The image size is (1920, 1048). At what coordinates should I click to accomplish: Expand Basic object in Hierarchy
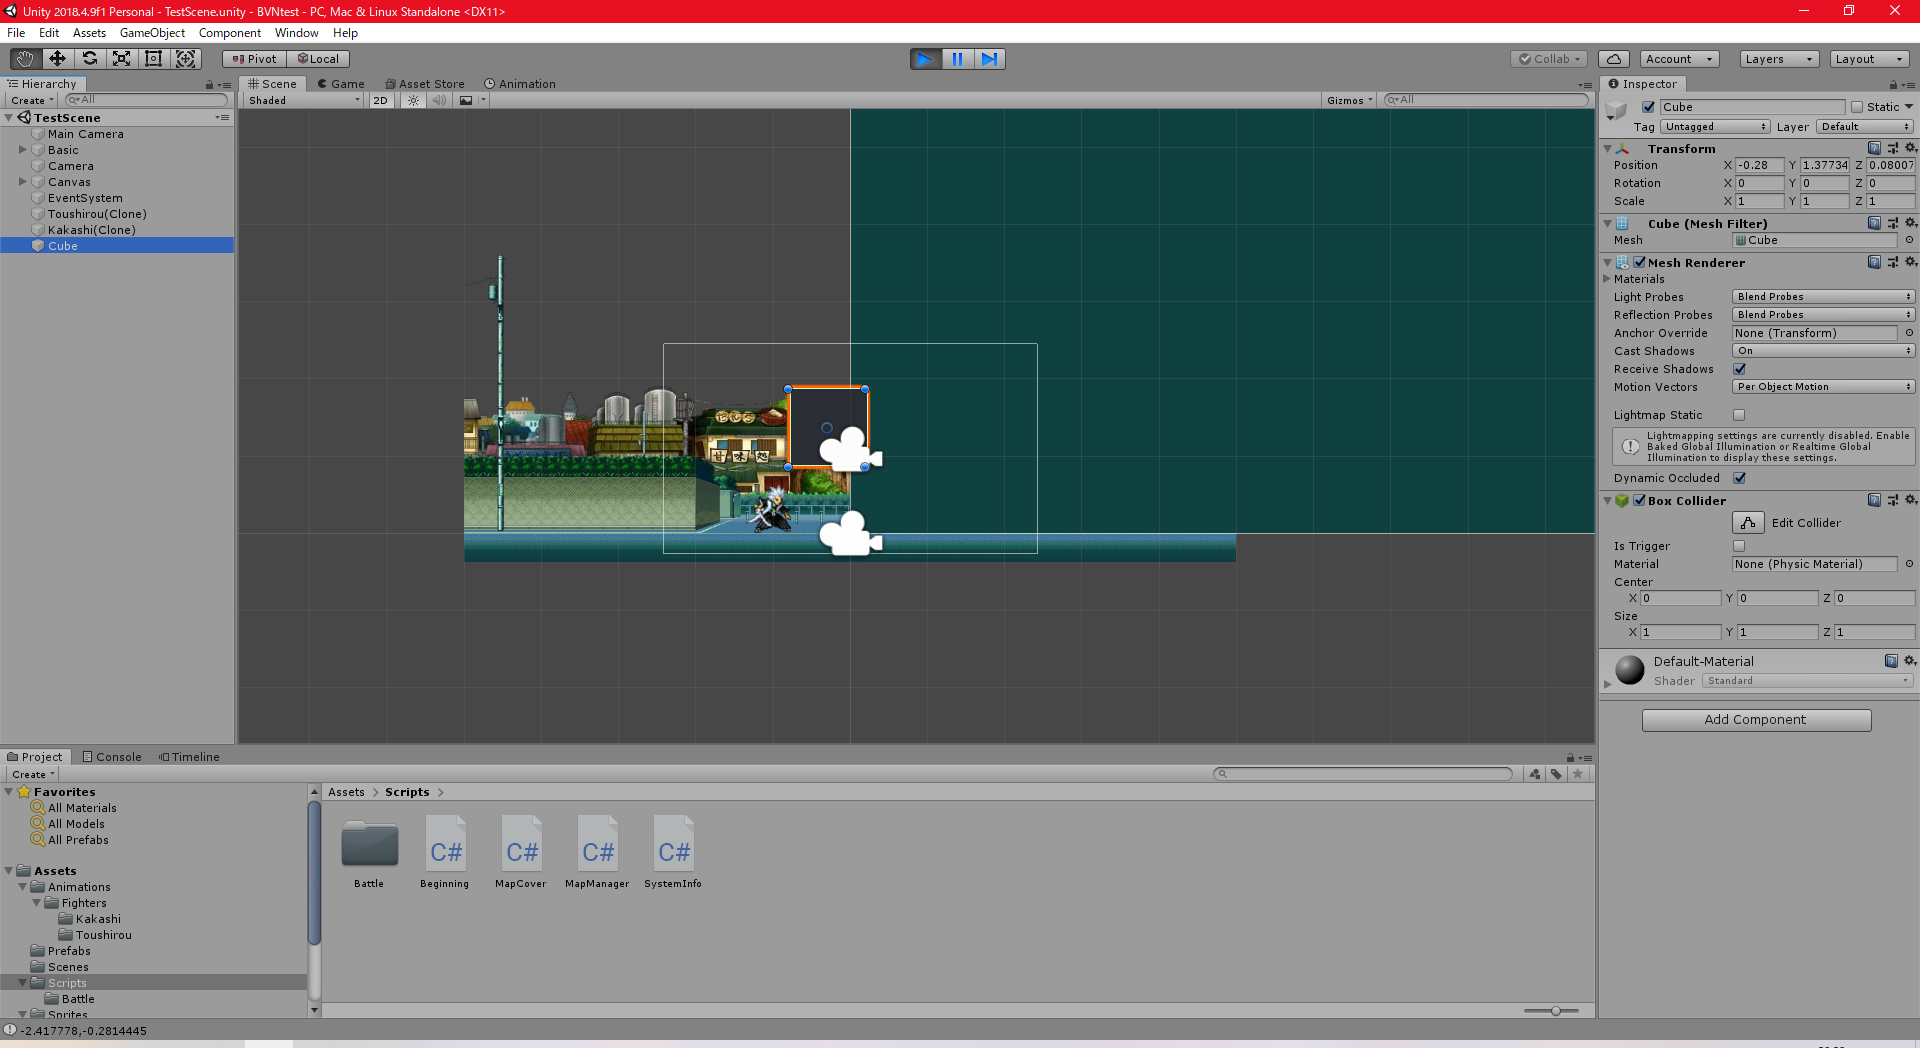(22, 150)
